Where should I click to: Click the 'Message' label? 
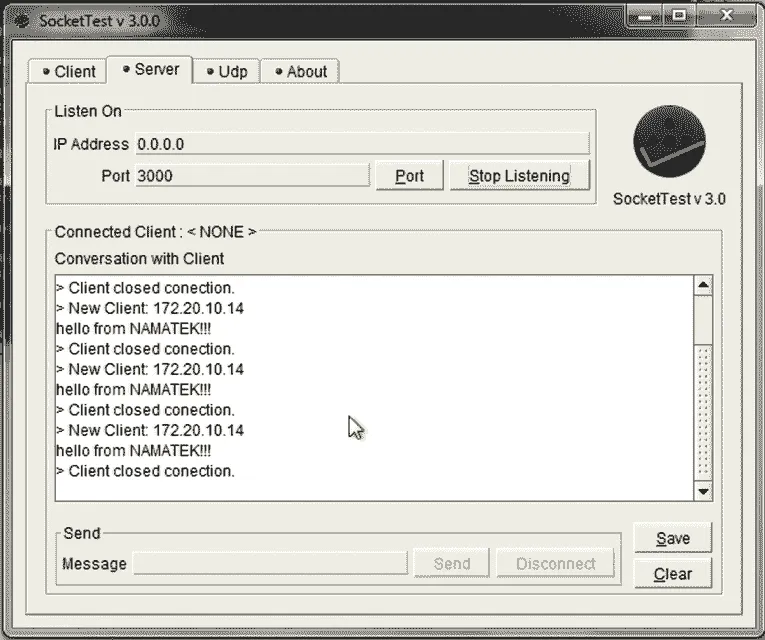pyautogui.click(x=94, y=564)
